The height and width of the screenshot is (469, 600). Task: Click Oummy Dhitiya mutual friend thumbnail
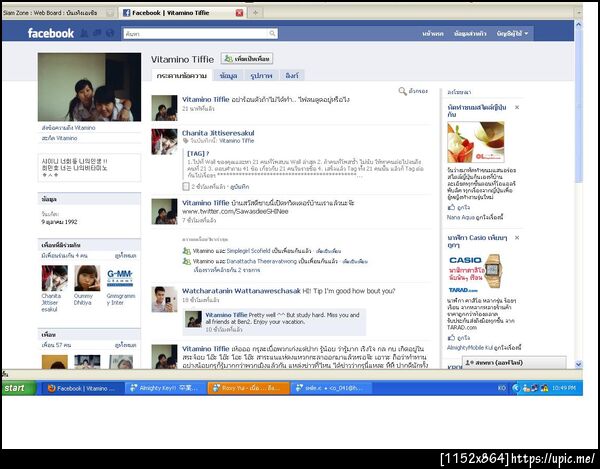point(87,278)
